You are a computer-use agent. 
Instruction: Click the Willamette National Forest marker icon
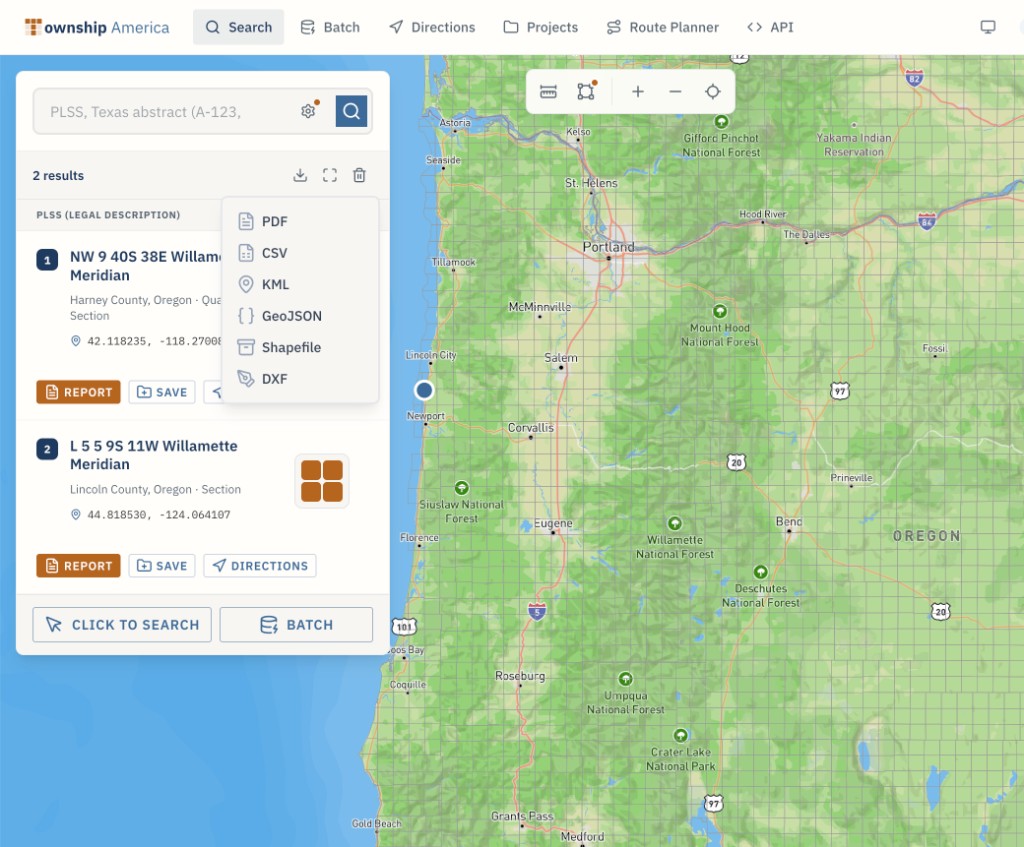point(675,523)
